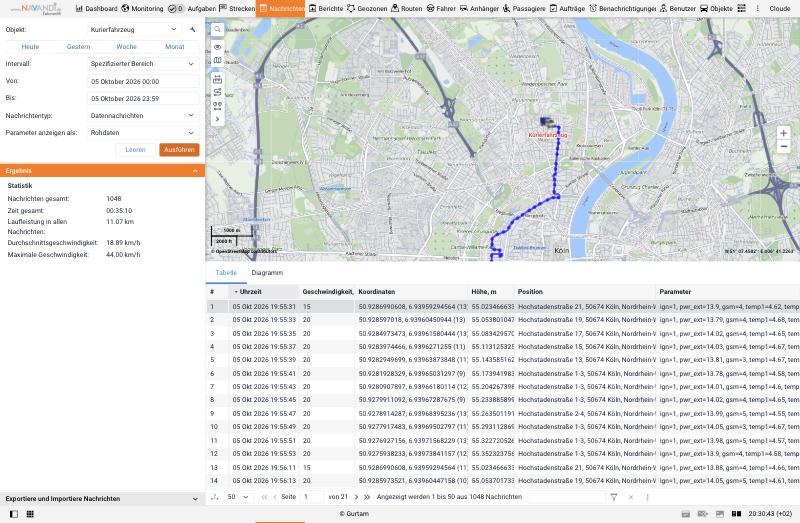Click the Aufgaben counter badge icon
Image resolution: width=800 pixels, height=523 pixels.
pyautogui.click(x=176, y=8)
